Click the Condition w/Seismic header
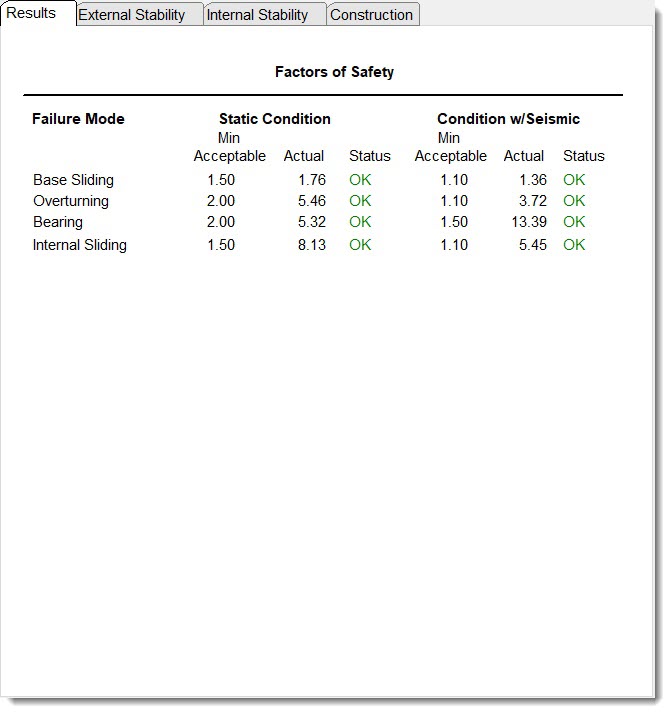This screenshot has width=670, height=713. pyautogui.click(x=508, y=119)
